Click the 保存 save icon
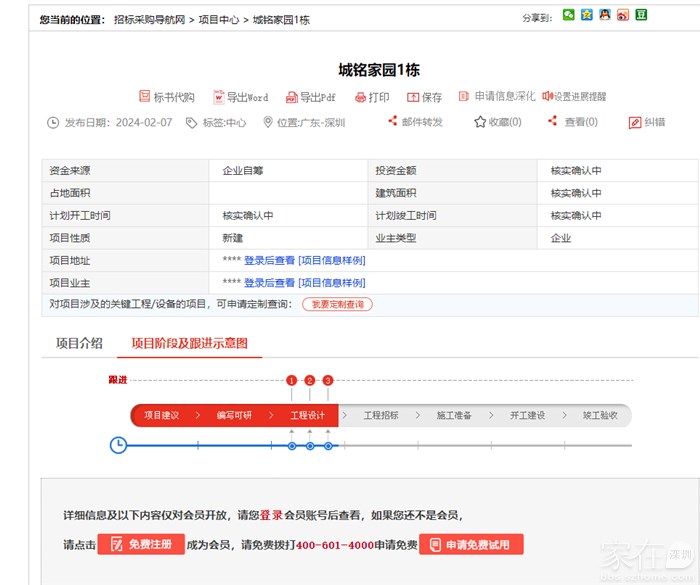Screen dimensions: 700x585 coord(413,97)
